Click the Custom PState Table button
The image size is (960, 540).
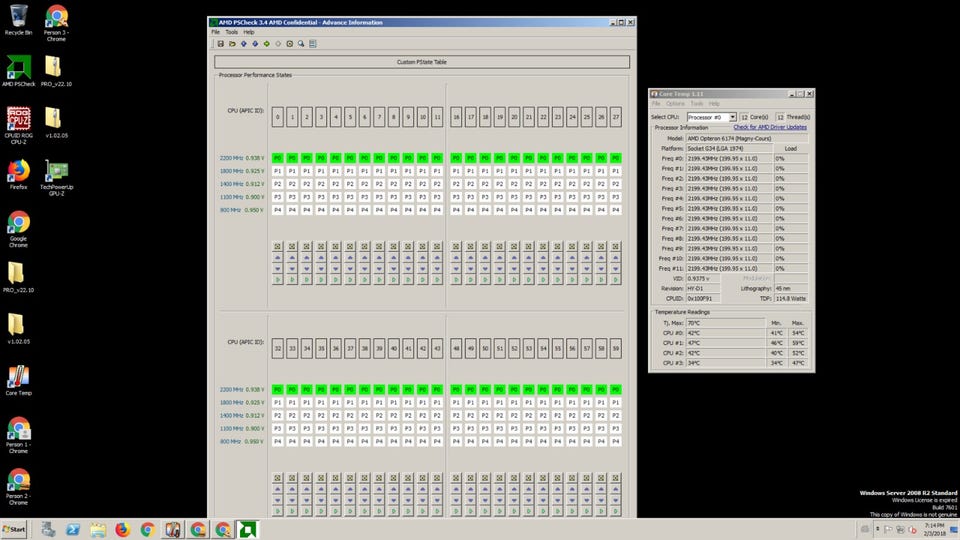422,62
